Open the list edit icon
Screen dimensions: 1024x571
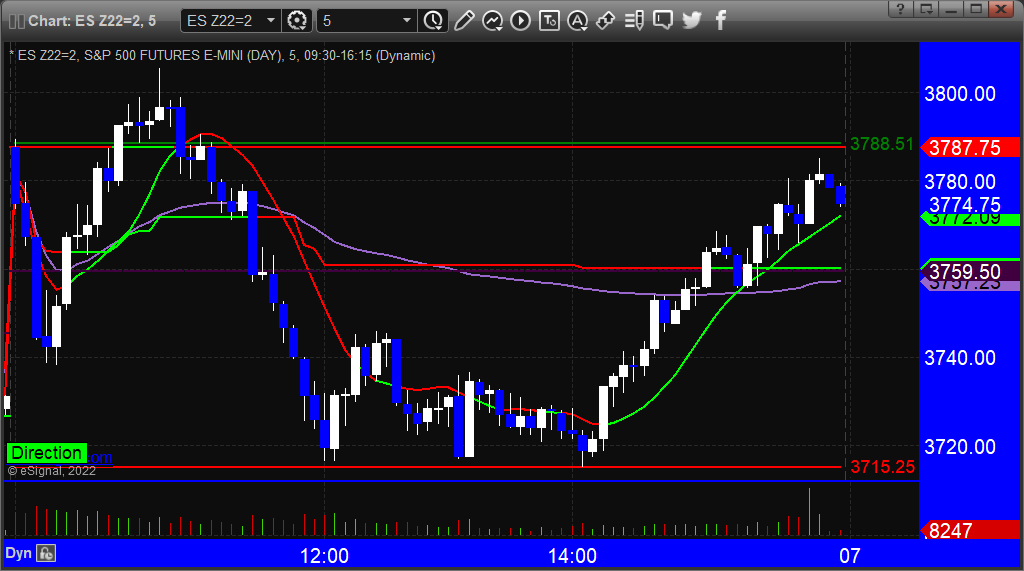634,21
